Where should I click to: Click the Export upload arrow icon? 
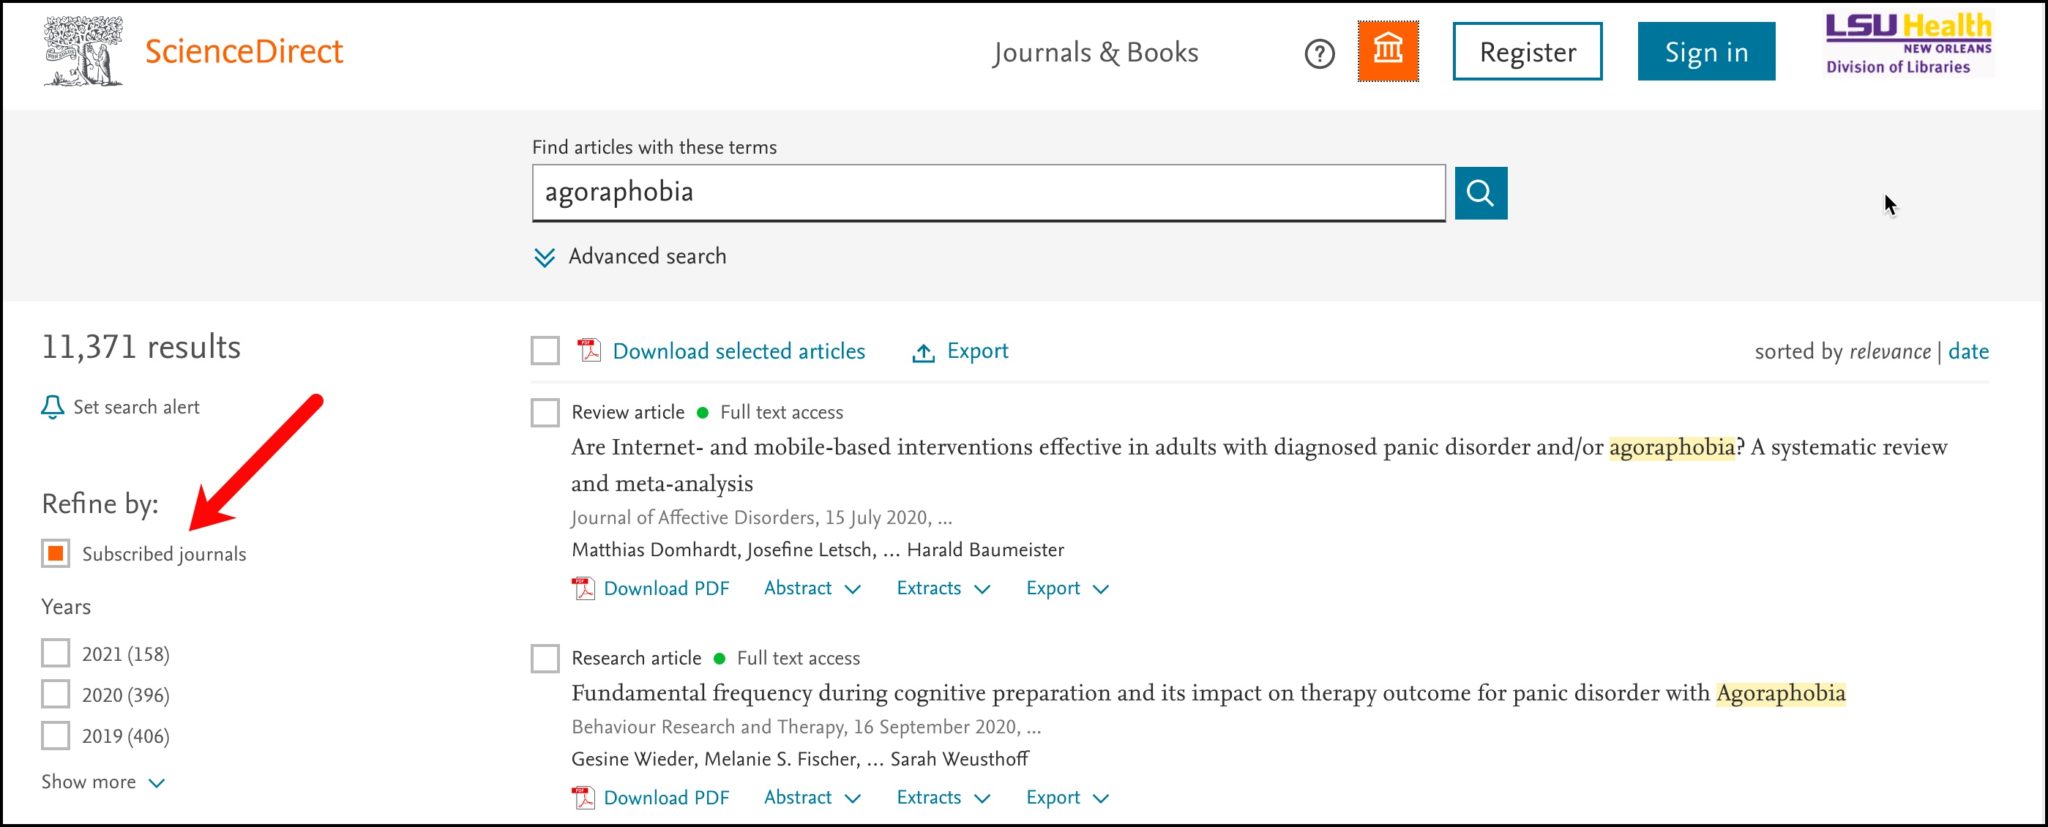pyautogui.click(x=923, y=352)
